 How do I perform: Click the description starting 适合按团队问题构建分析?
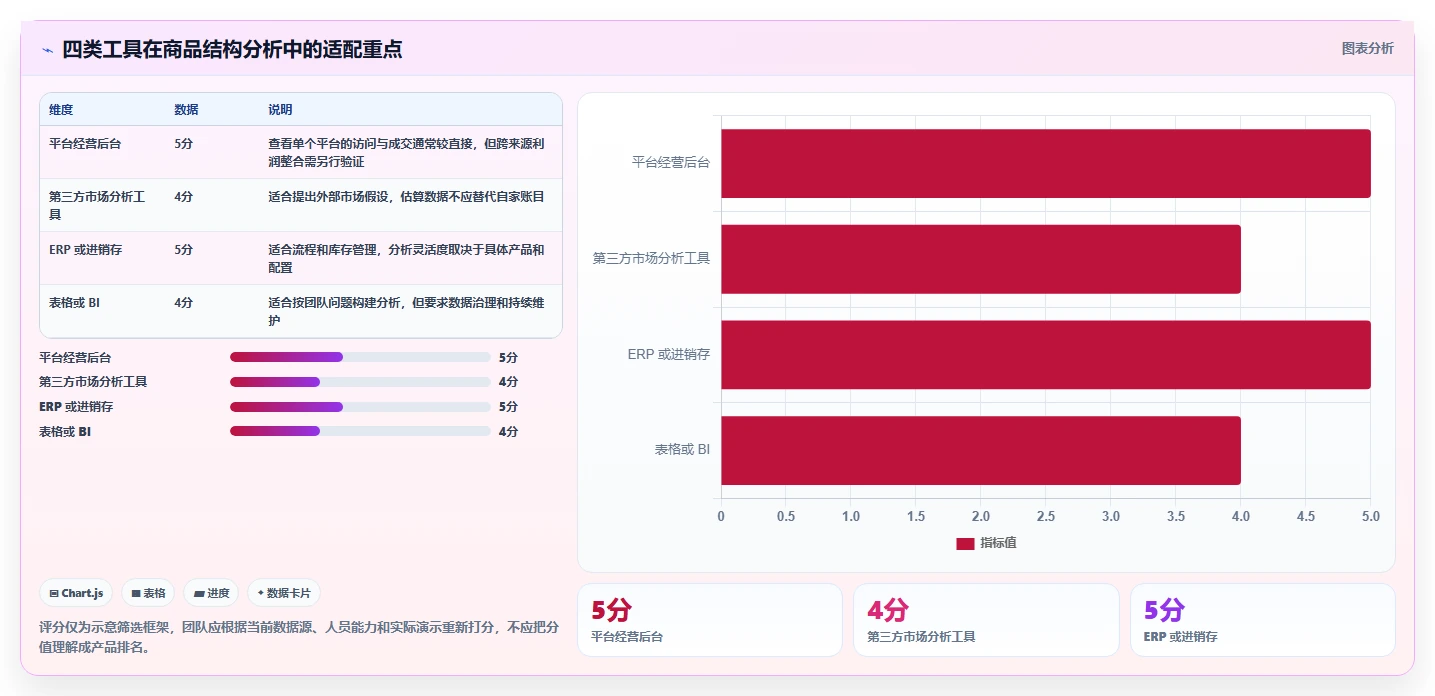point(406,312)
